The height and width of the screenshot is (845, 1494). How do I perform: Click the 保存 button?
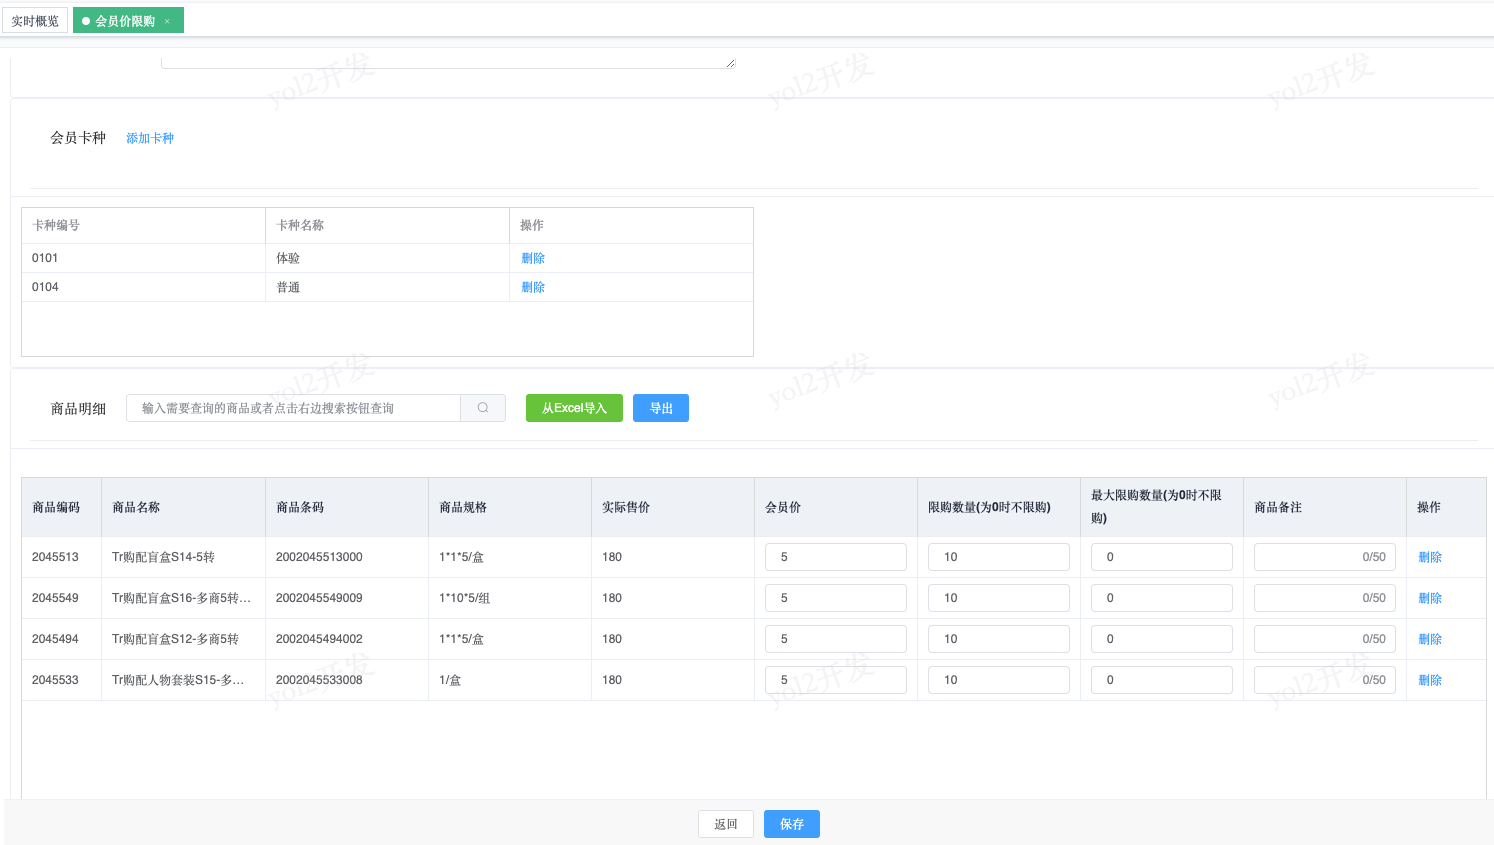(x=792, y=824)
